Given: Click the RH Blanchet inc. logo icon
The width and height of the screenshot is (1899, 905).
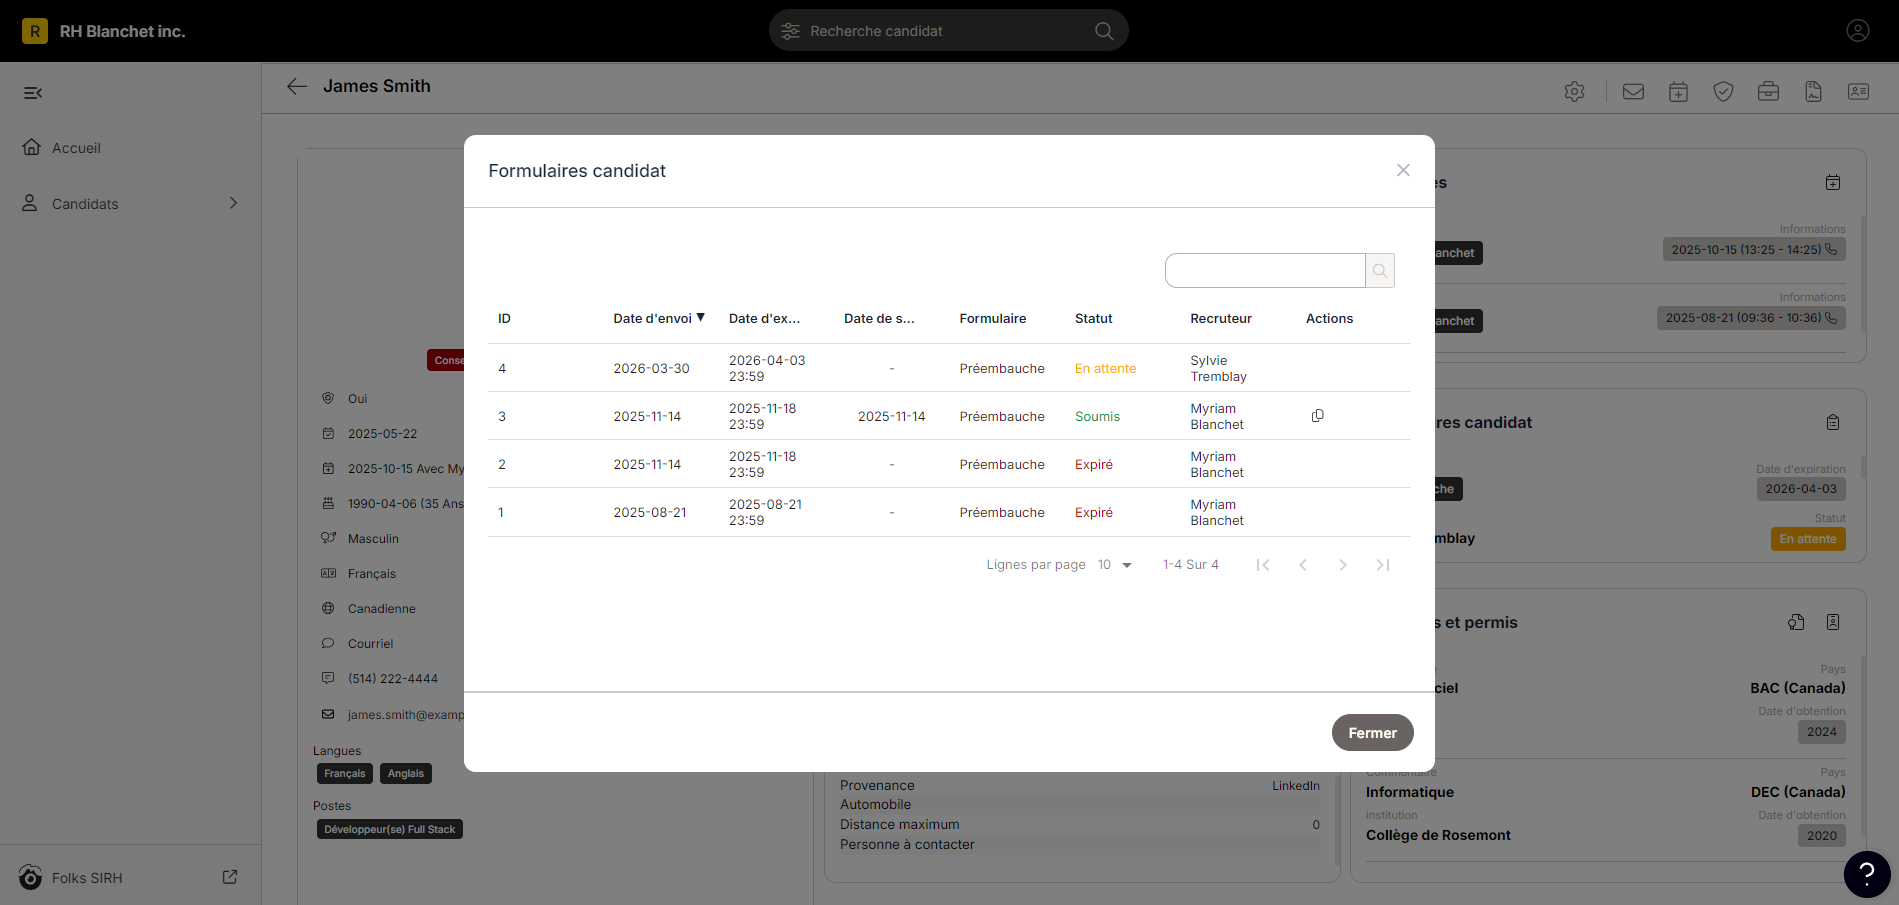Looking at the screenshot, I should pyautogui.click(x=35, y=31).
